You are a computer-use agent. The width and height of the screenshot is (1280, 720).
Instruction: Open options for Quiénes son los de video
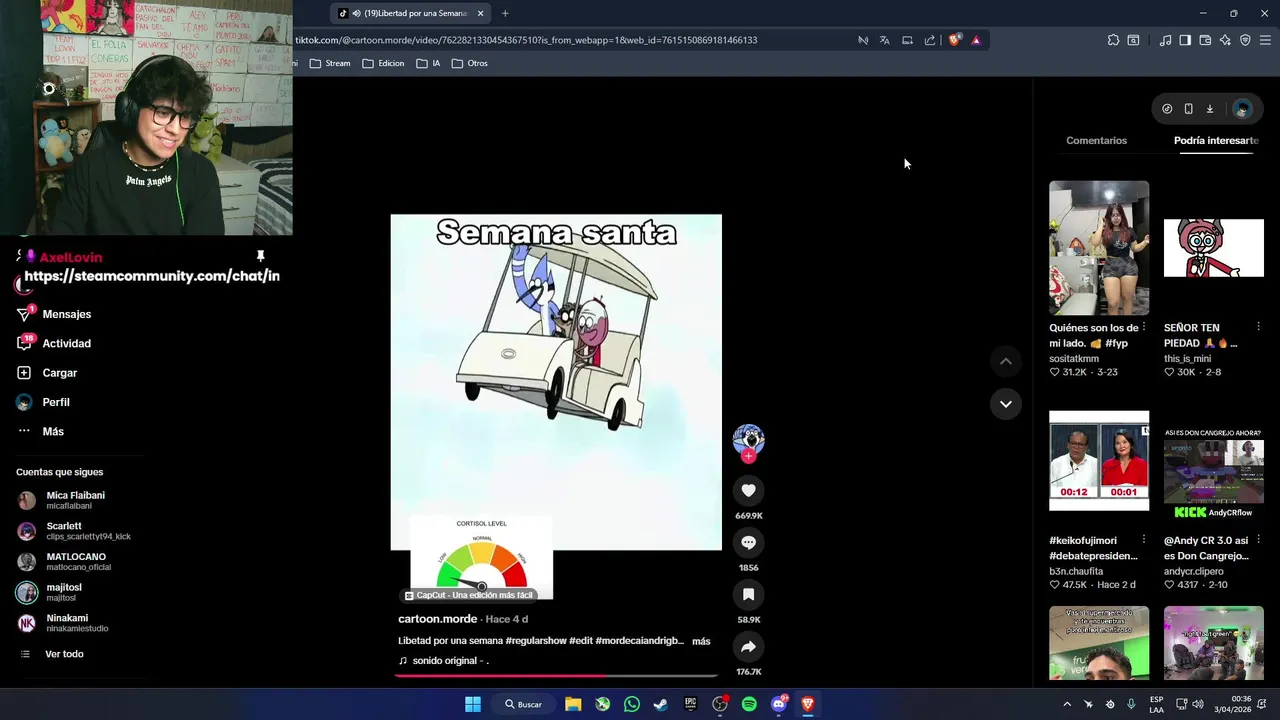1144,327
